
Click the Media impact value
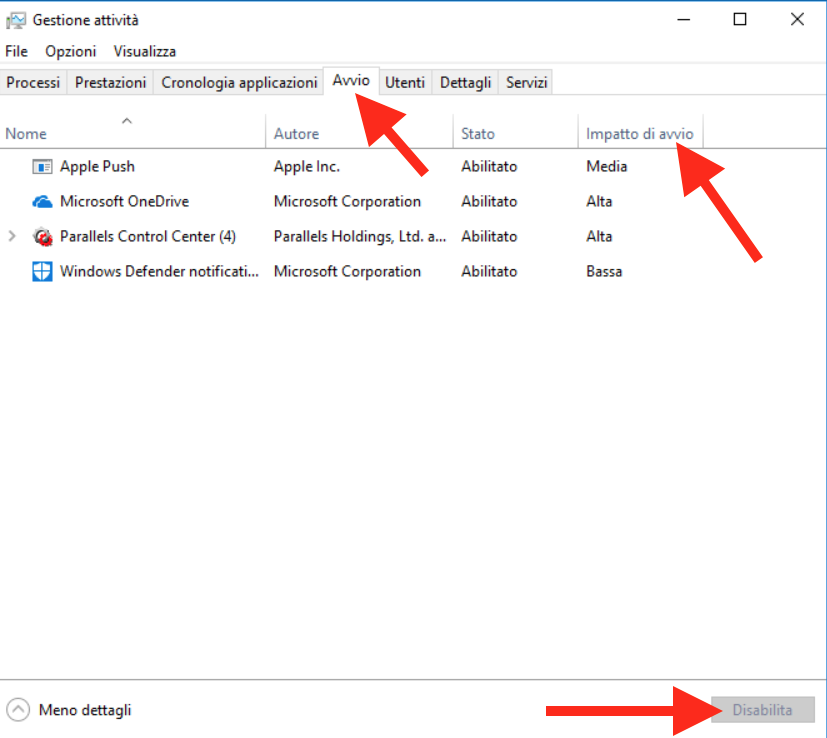pos(607,167)
